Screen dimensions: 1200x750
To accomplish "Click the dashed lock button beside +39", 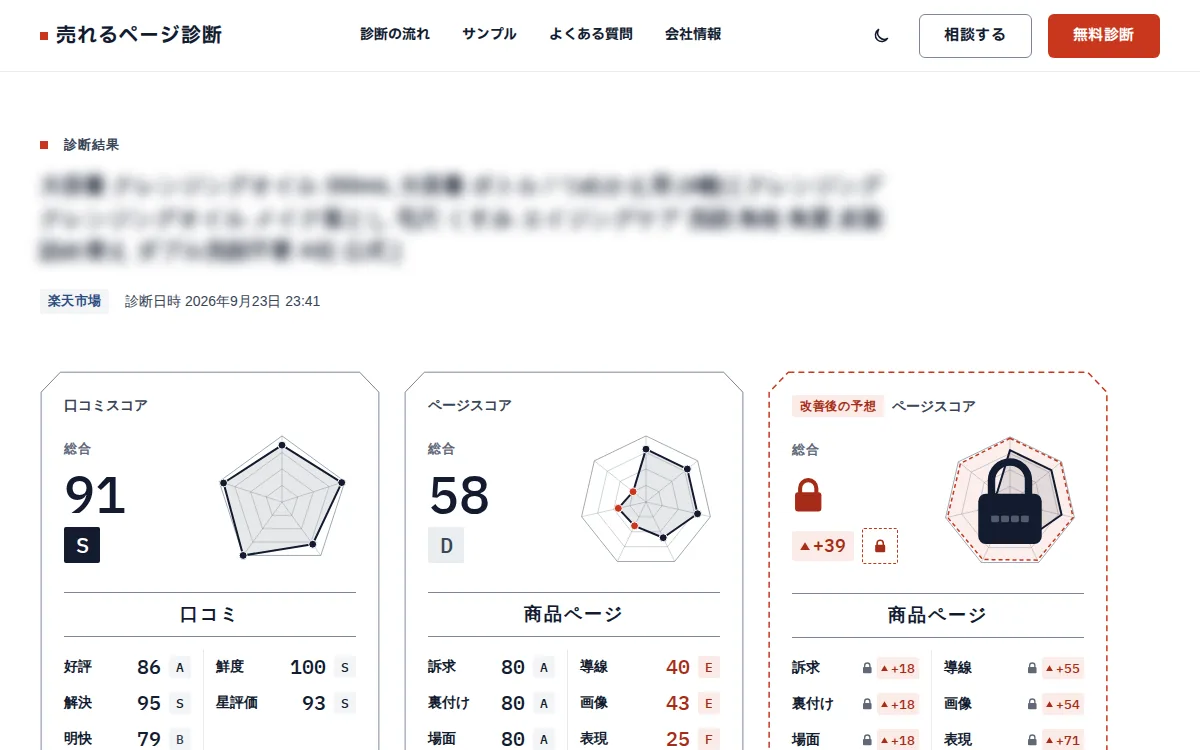I will coord(880,546).
